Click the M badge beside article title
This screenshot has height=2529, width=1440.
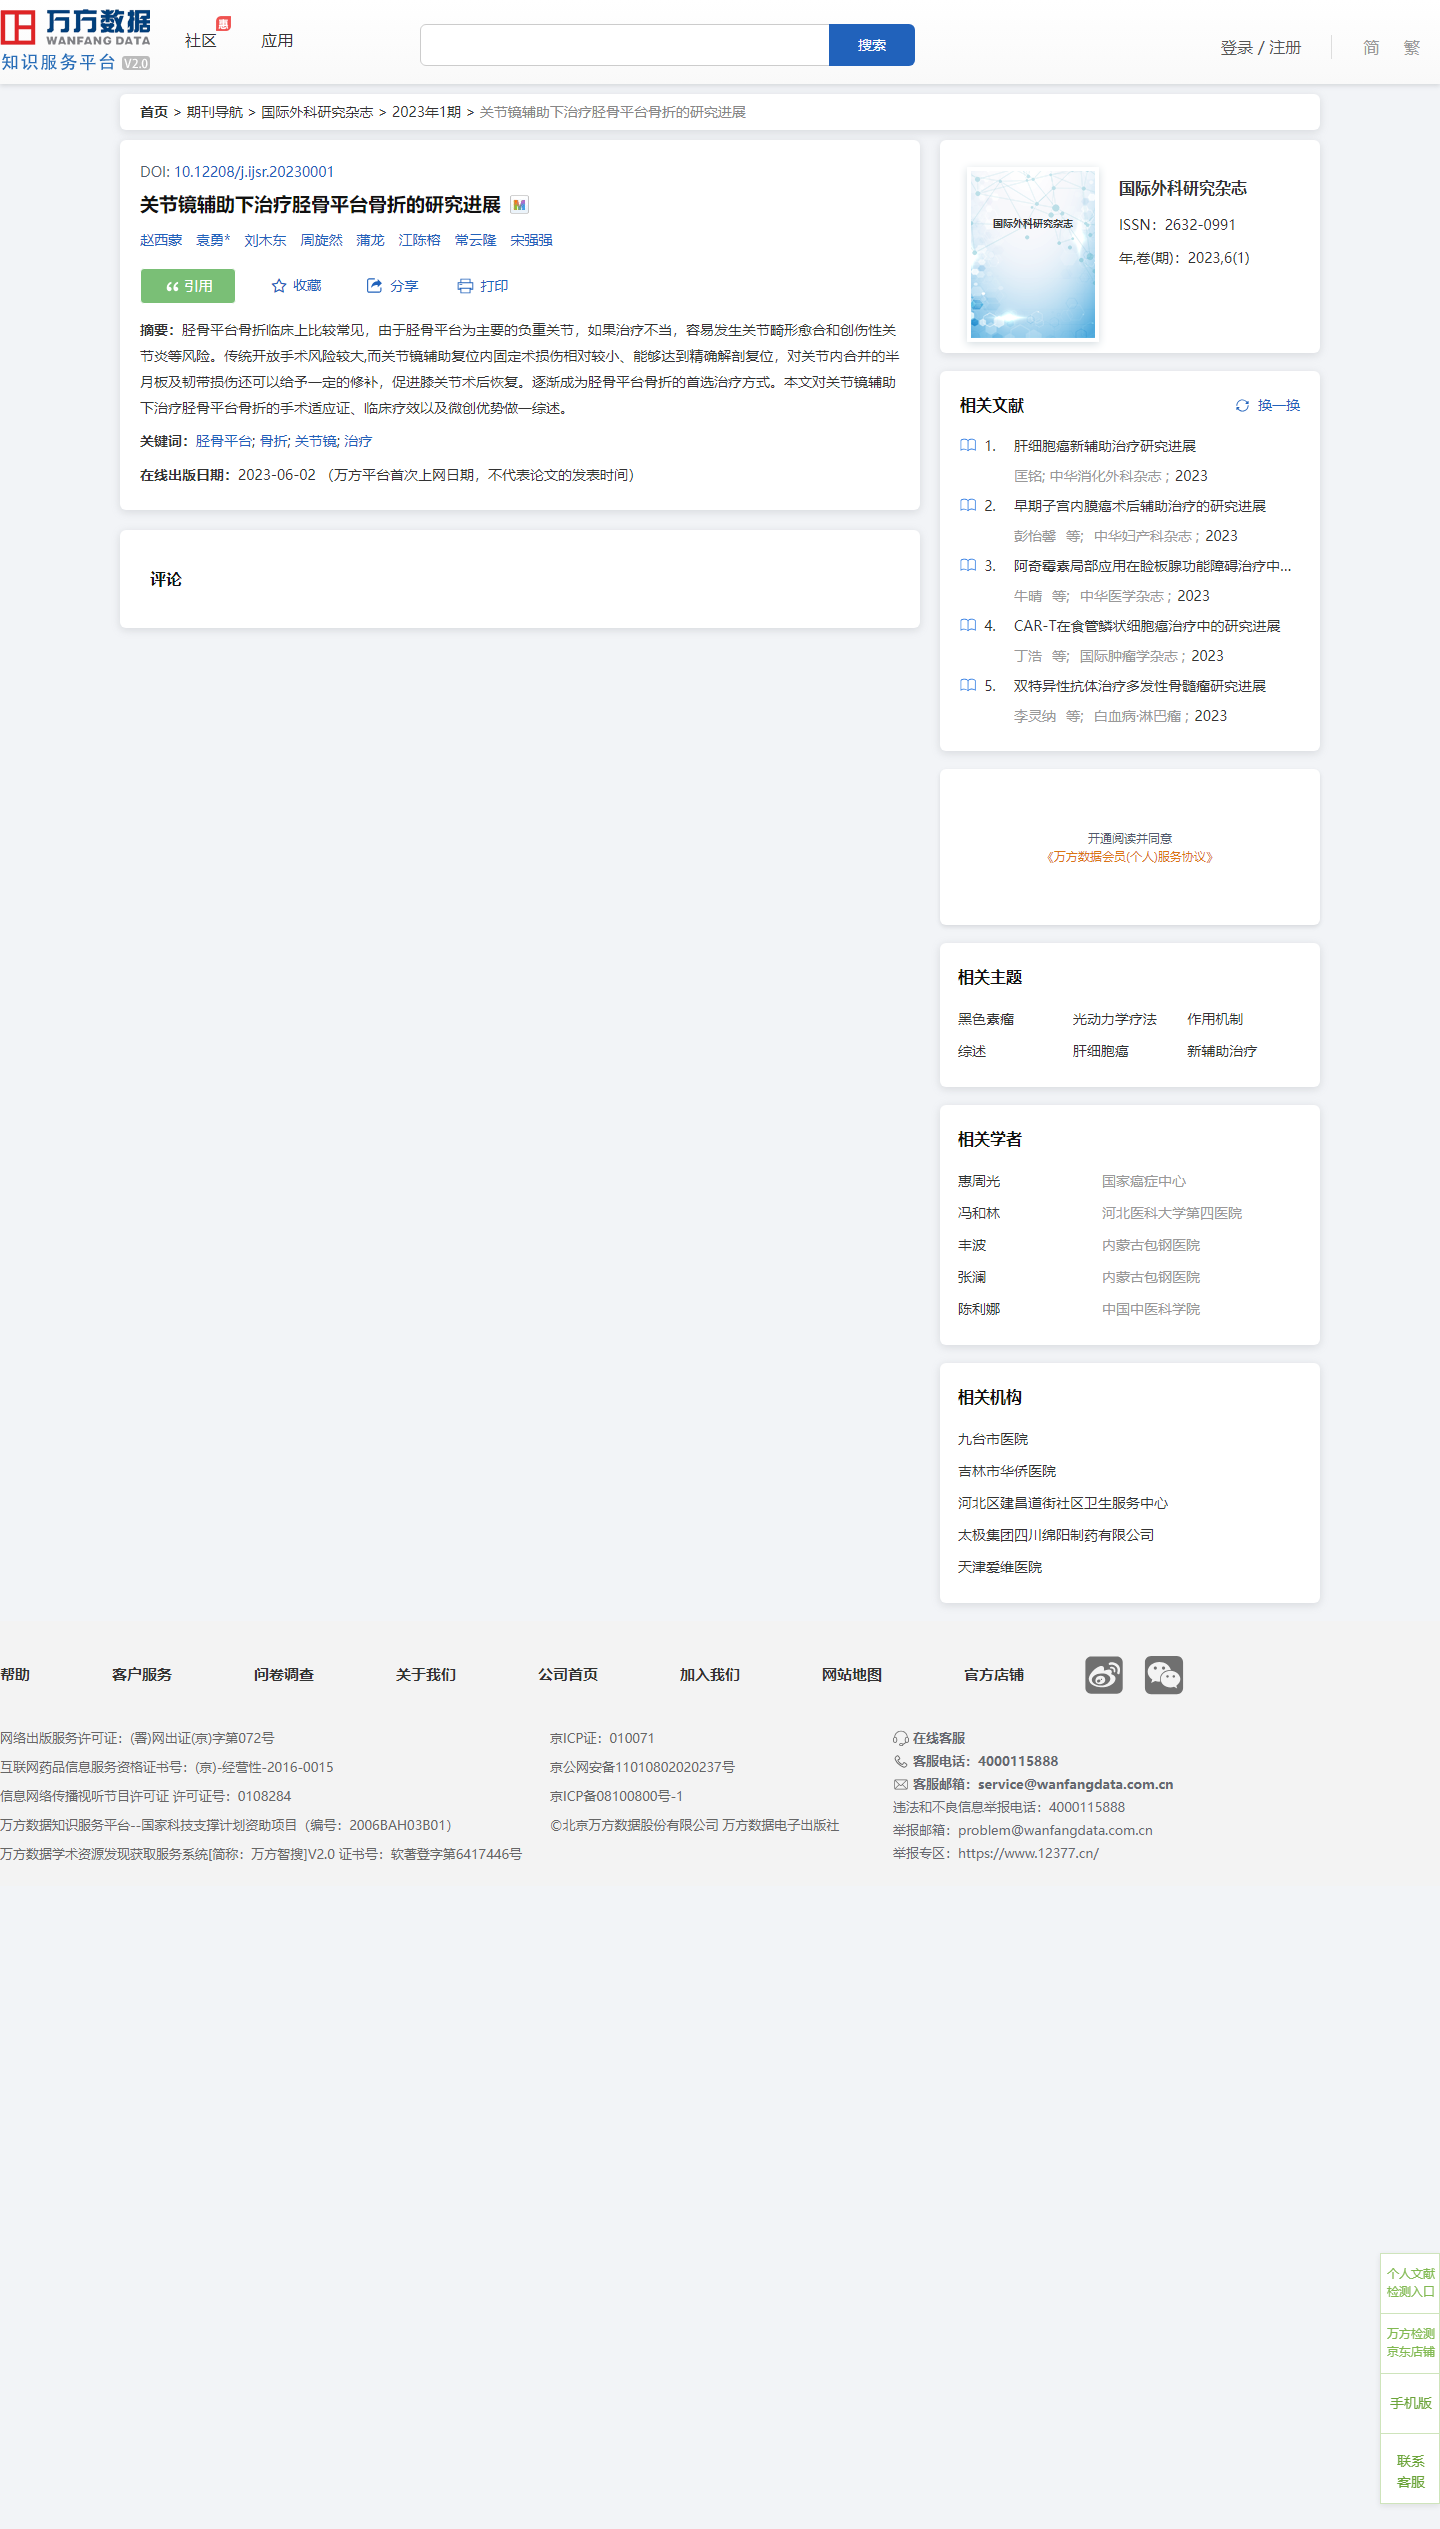coord(519,205)
